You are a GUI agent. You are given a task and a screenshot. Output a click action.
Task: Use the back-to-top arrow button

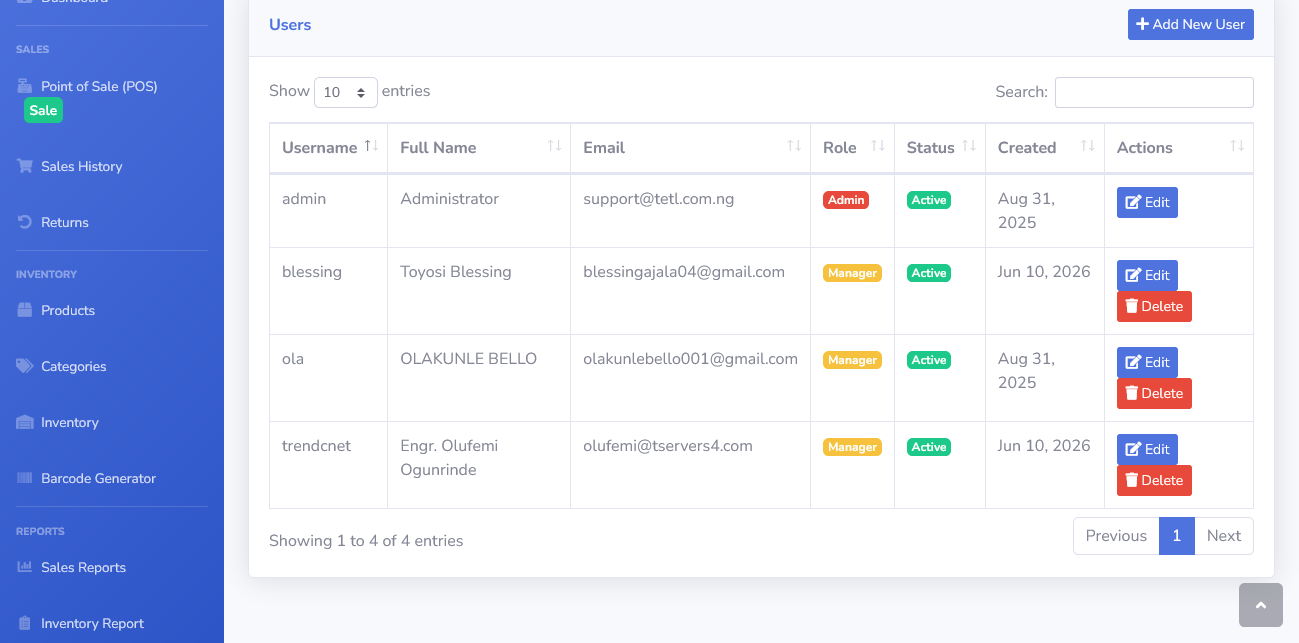[x=1260, y=605]
